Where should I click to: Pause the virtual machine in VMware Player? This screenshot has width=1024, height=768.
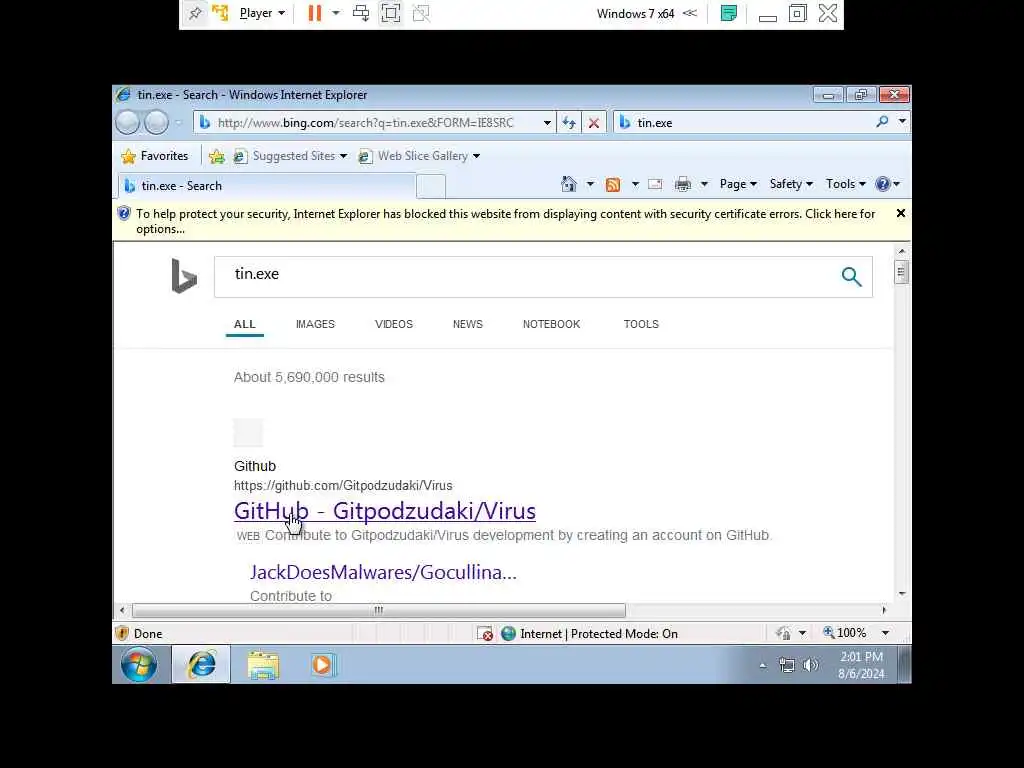315,13
